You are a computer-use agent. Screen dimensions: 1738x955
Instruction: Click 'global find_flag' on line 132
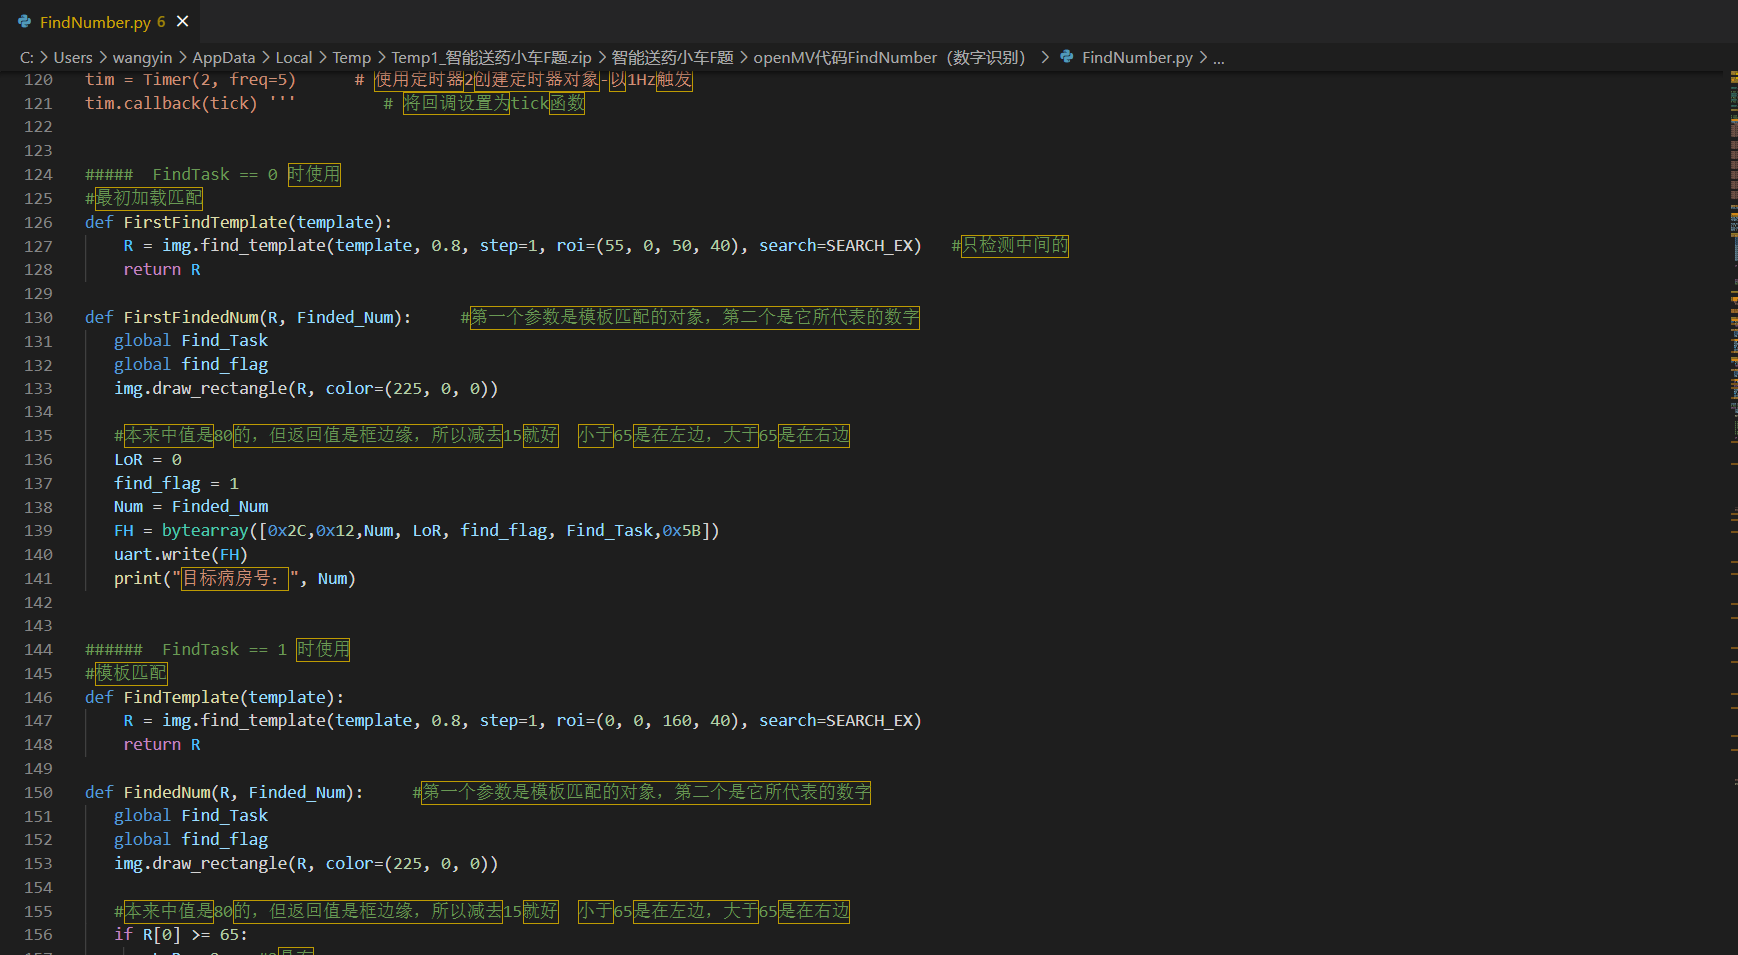coord(191,365)
